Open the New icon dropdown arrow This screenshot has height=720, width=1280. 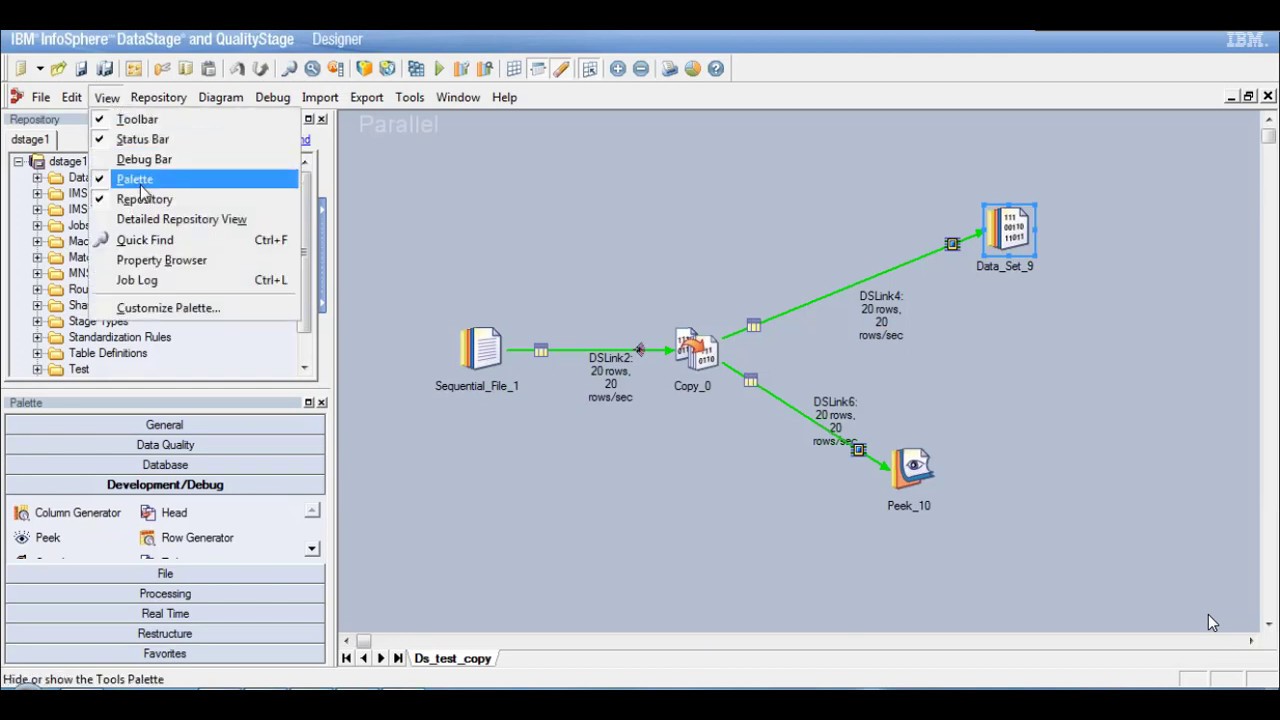coord(40,68)
